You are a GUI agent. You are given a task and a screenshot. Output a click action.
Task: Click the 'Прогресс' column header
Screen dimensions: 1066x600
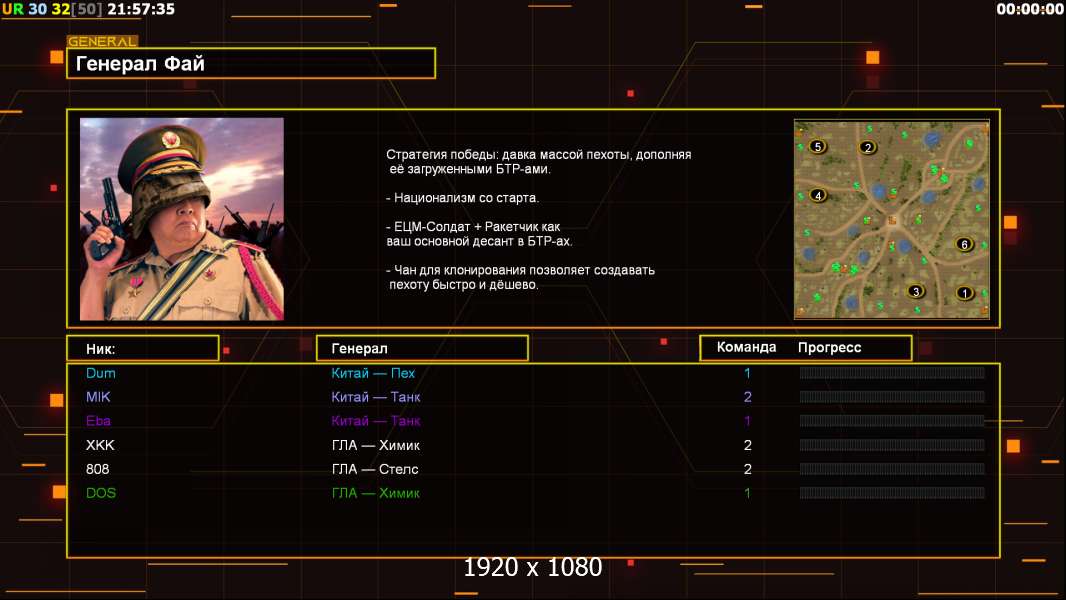point(829,347)
